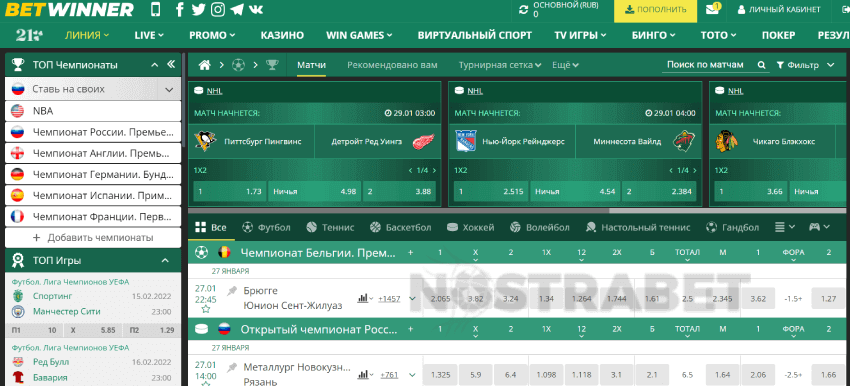Select the Футбол sport tab

(x=266, y=227)
